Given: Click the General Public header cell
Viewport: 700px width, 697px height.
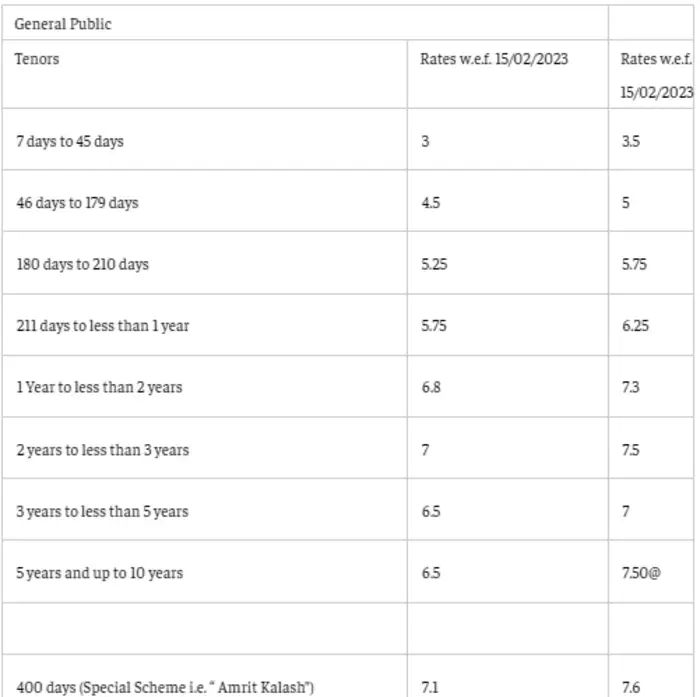Looking at the screenshot, I should point(63,24).
